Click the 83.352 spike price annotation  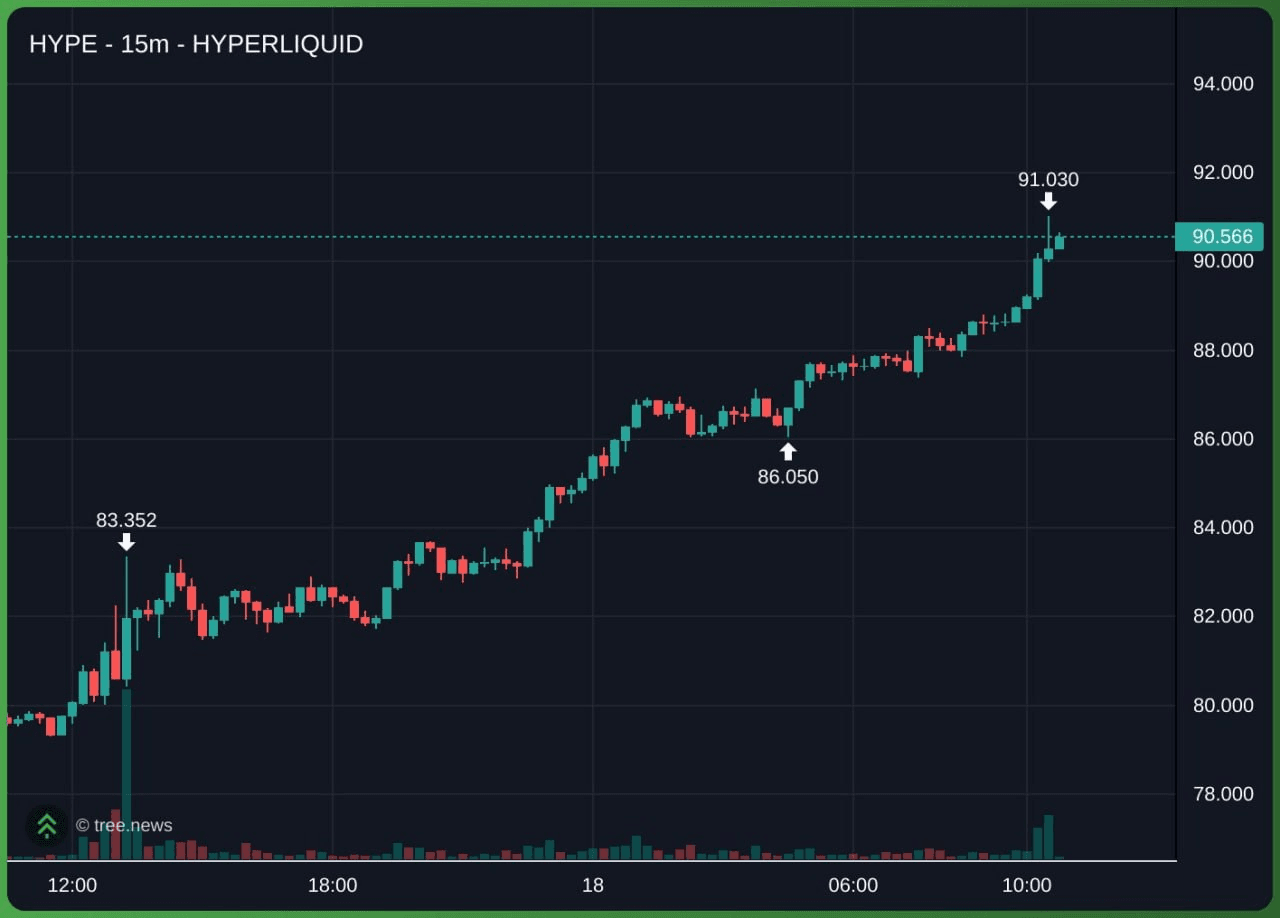pos(126,520)
